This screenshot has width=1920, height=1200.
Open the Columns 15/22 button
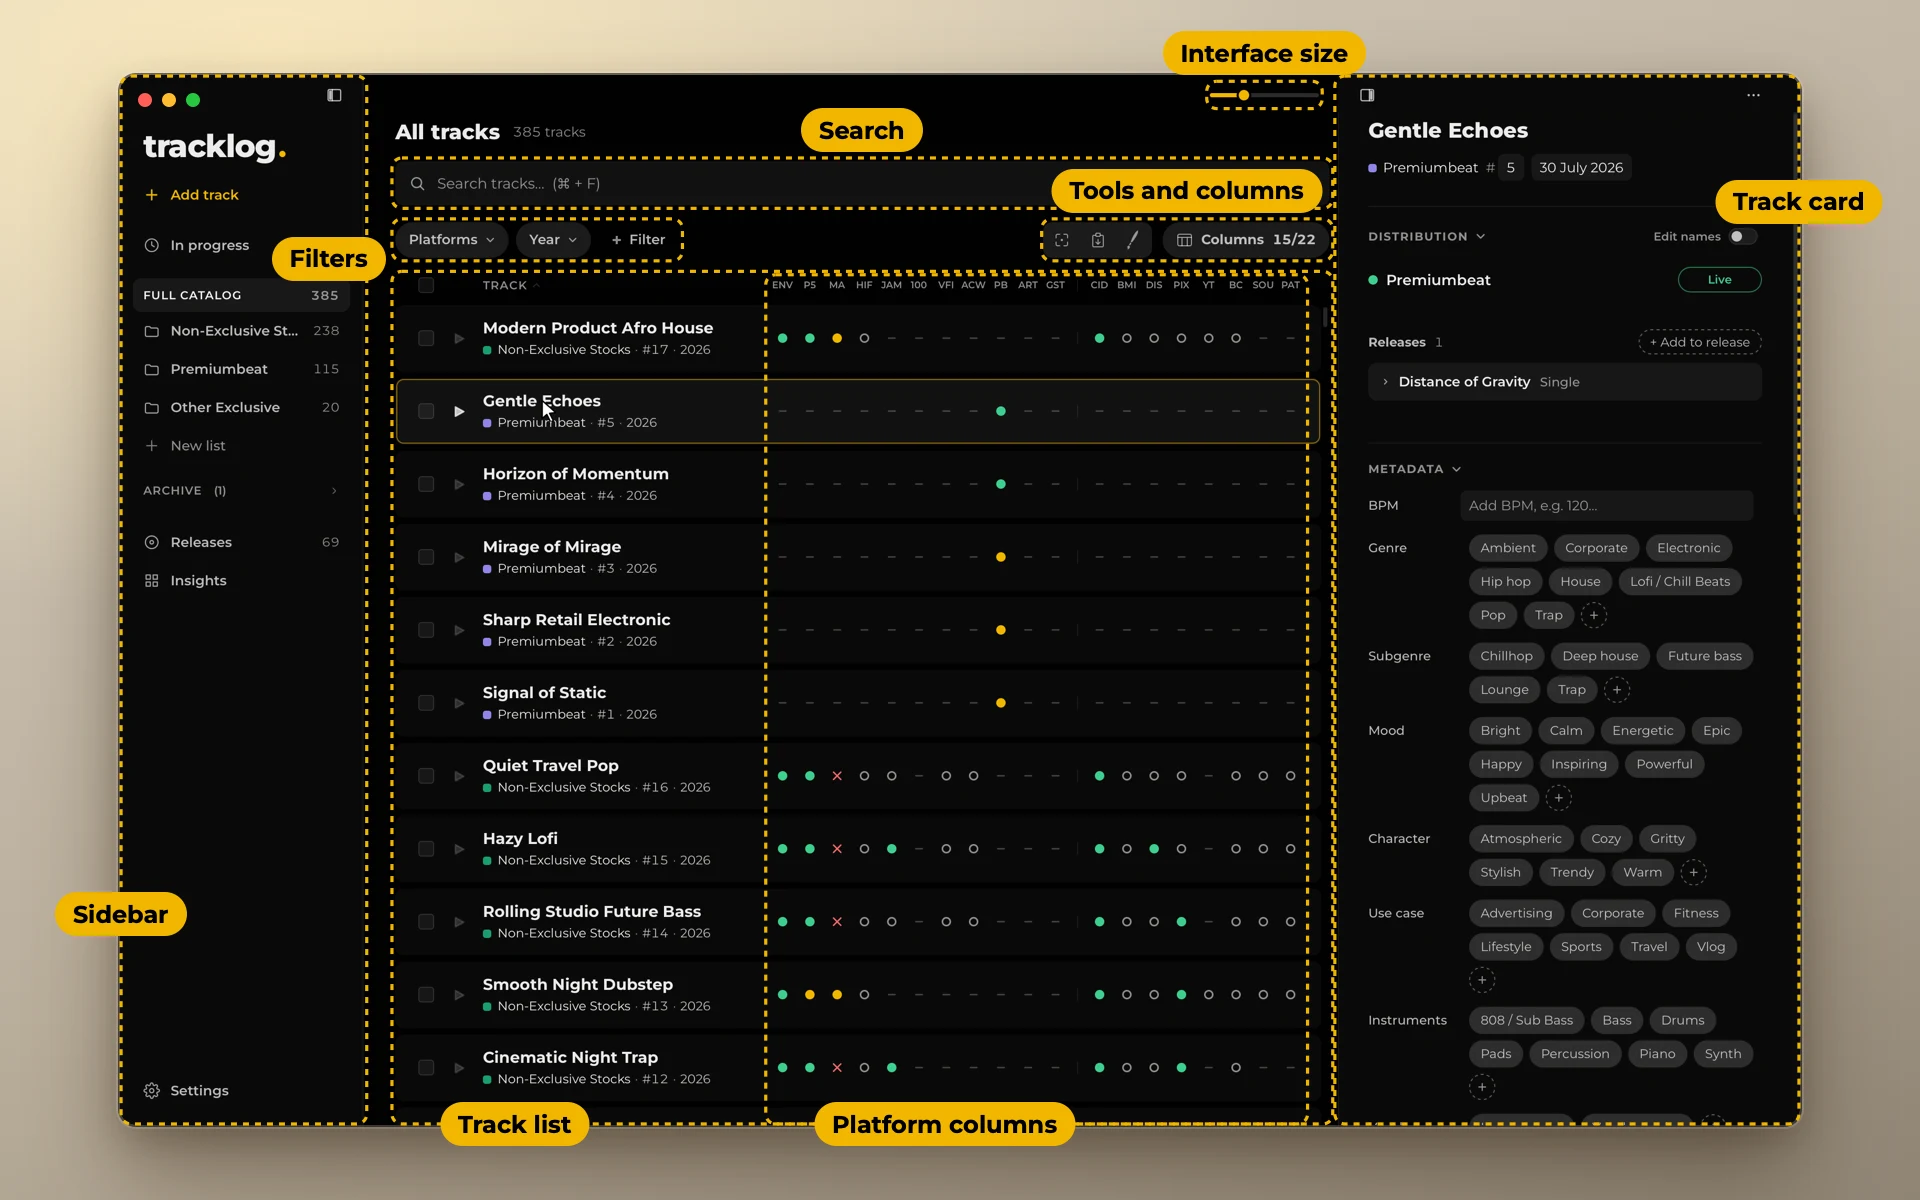pyautogui.click(x=1246, y=240)
